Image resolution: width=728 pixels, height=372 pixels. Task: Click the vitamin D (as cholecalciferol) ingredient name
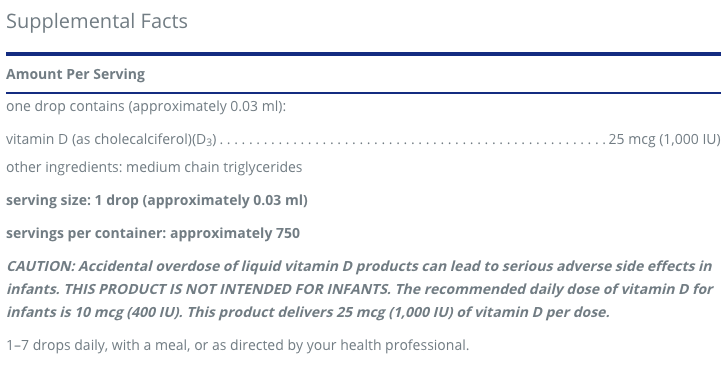pos(111,139)
